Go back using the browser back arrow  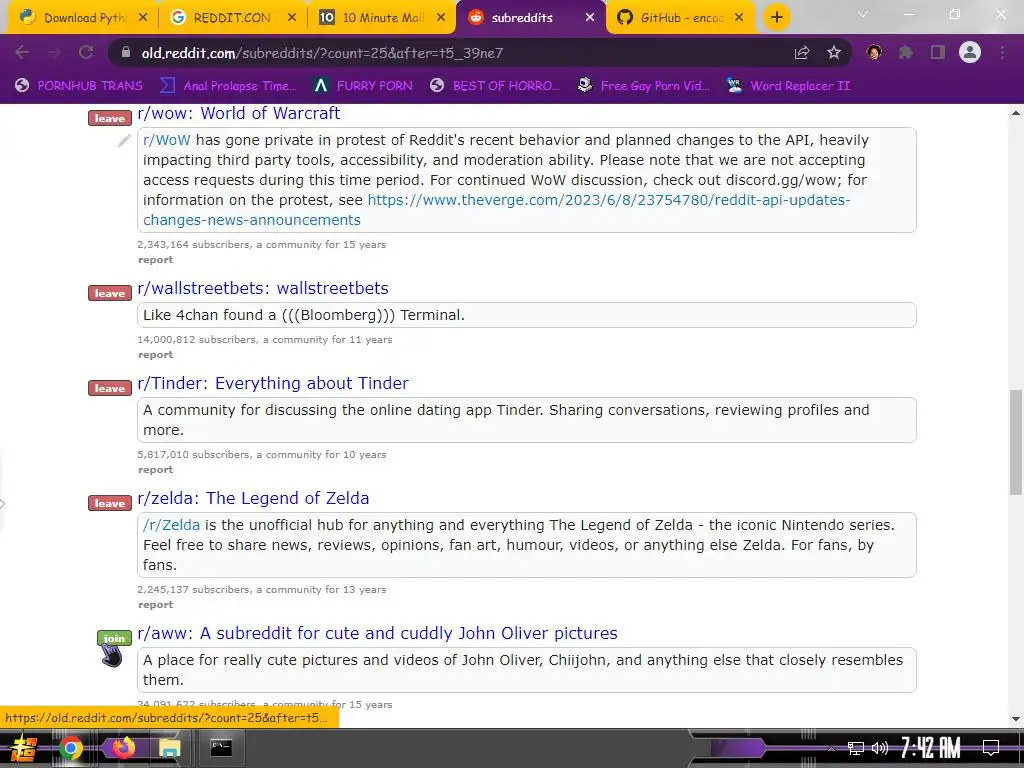pyautogui.click(x=22, y=52)
